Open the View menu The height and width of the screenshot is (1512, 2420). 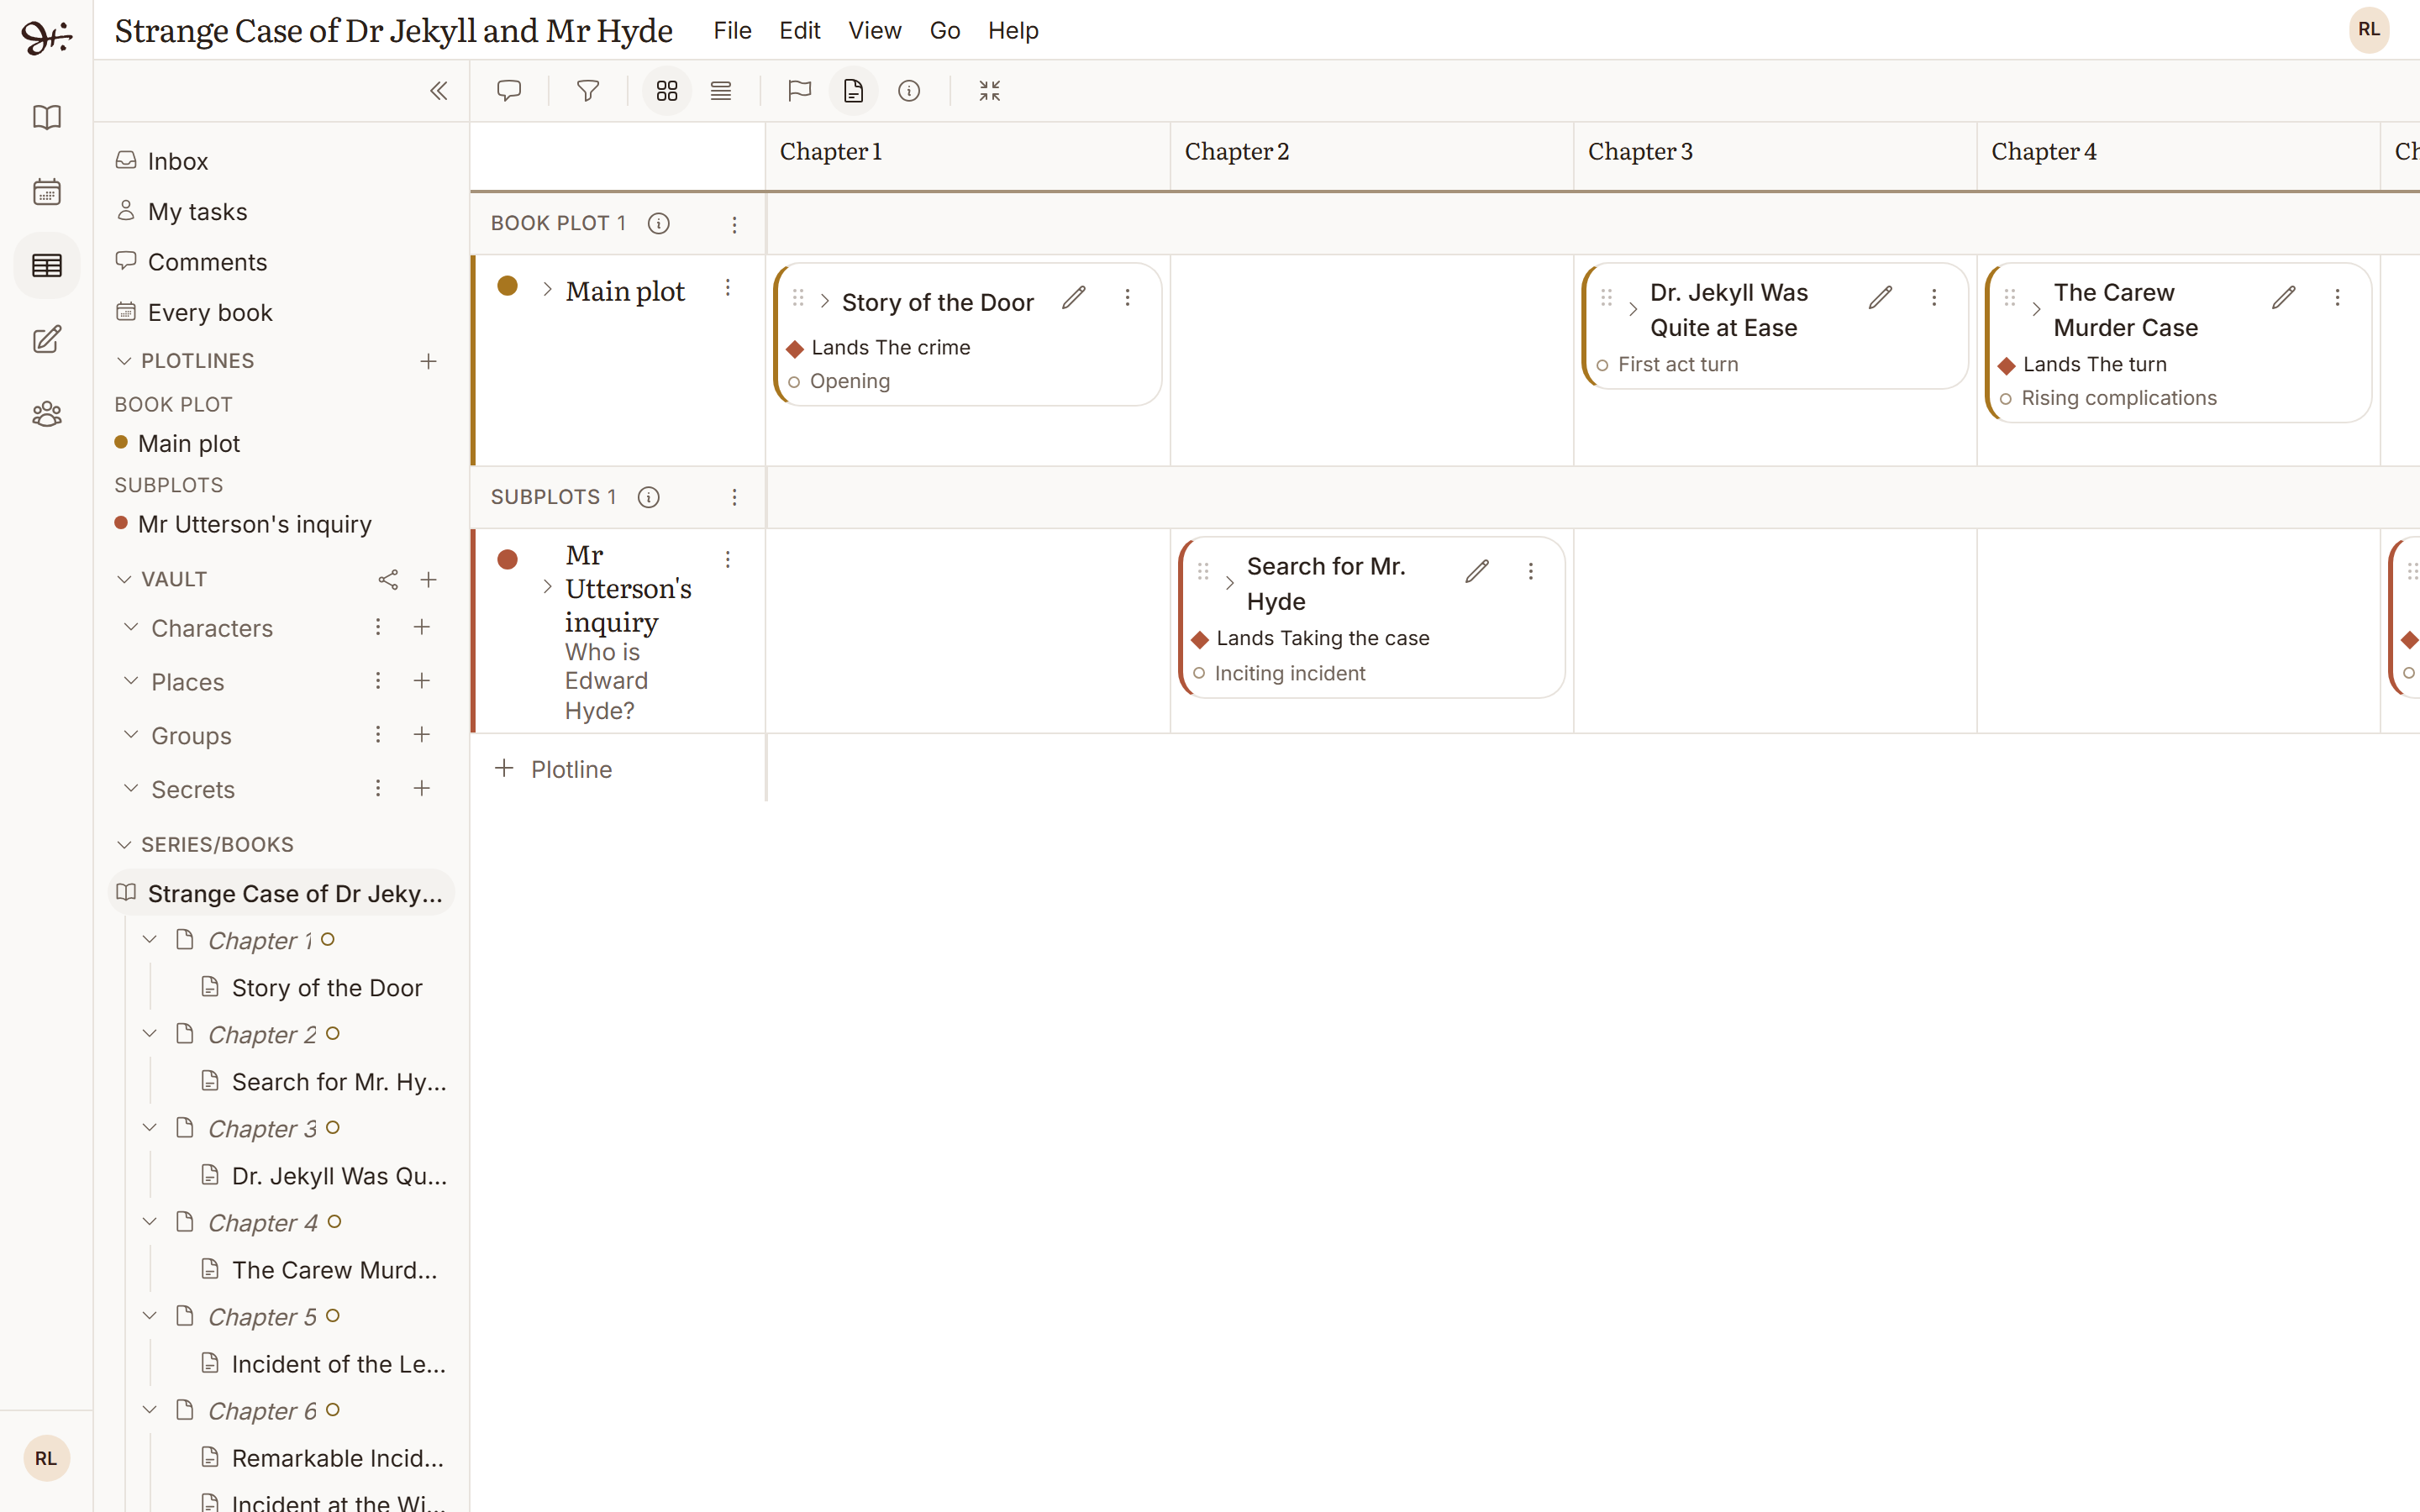(874, 31)
